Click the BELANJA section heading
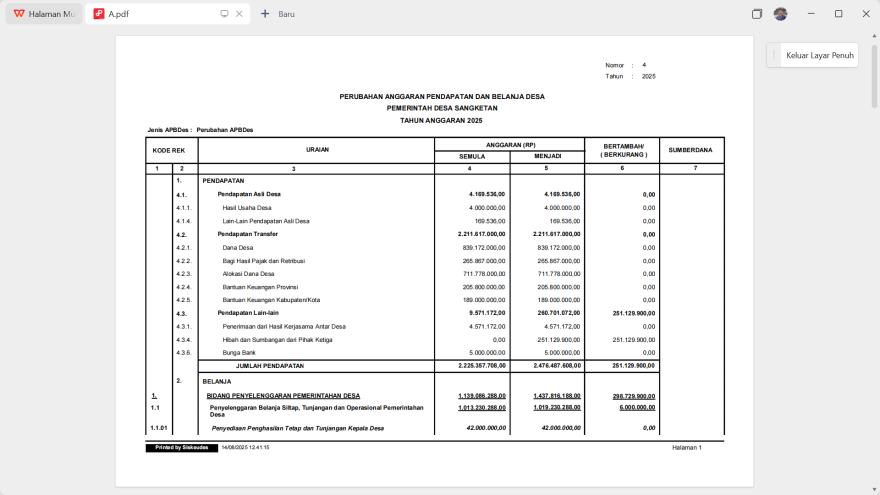Image resolution: width=880 pixels, height=495 pixels. 217,382
